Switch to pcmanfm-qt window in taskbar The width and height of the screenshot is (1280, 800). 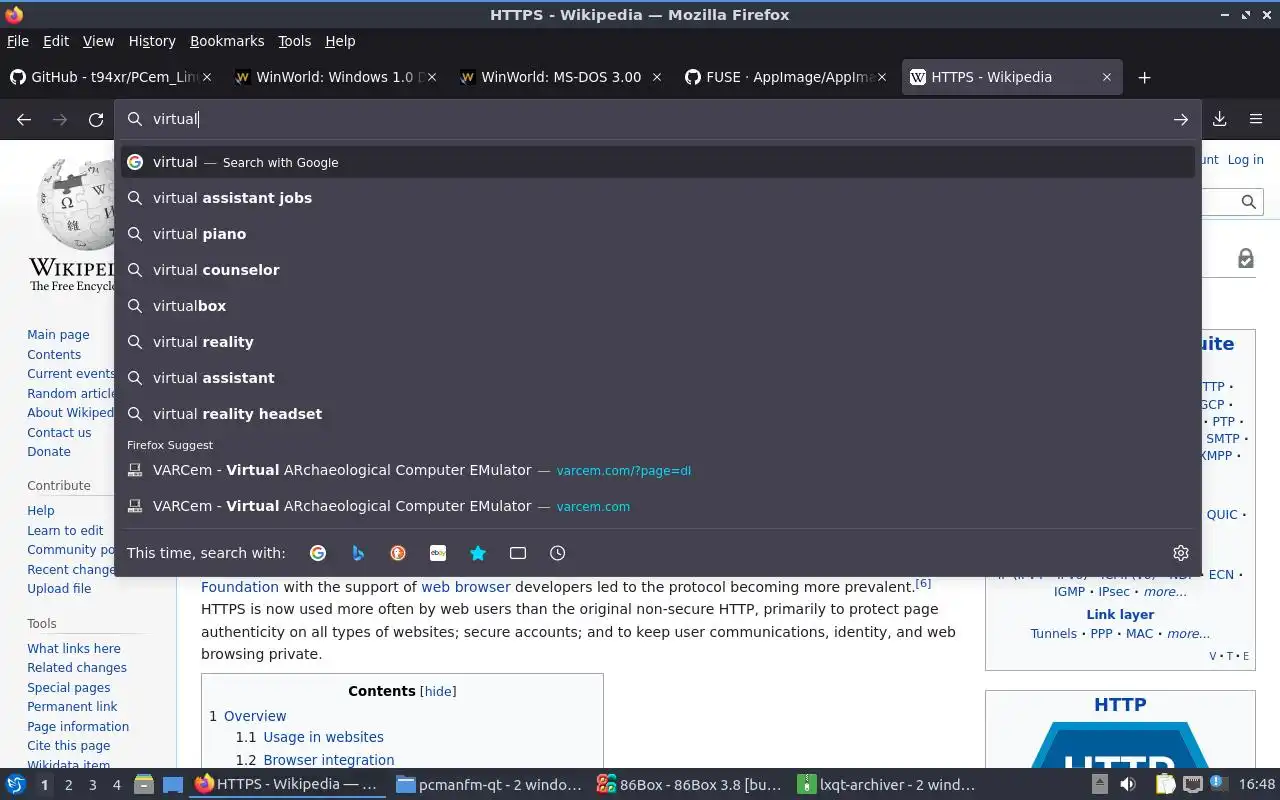tap(489, 784)
